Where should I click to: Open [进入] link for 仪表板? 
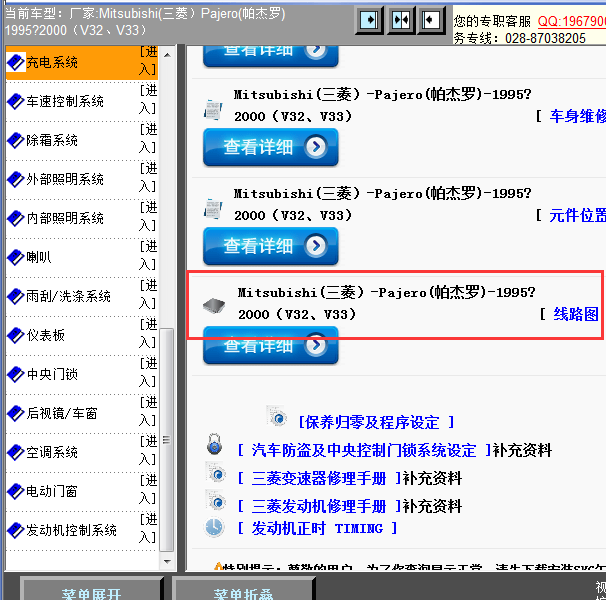point(148,334)
